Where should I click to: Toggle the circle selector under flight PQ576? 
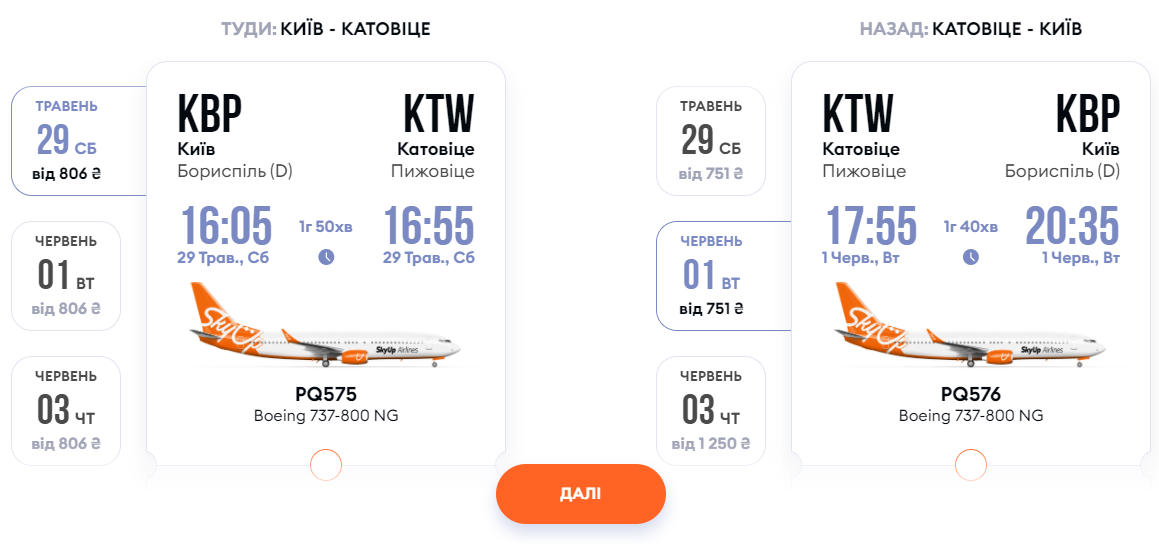[971, 465]
